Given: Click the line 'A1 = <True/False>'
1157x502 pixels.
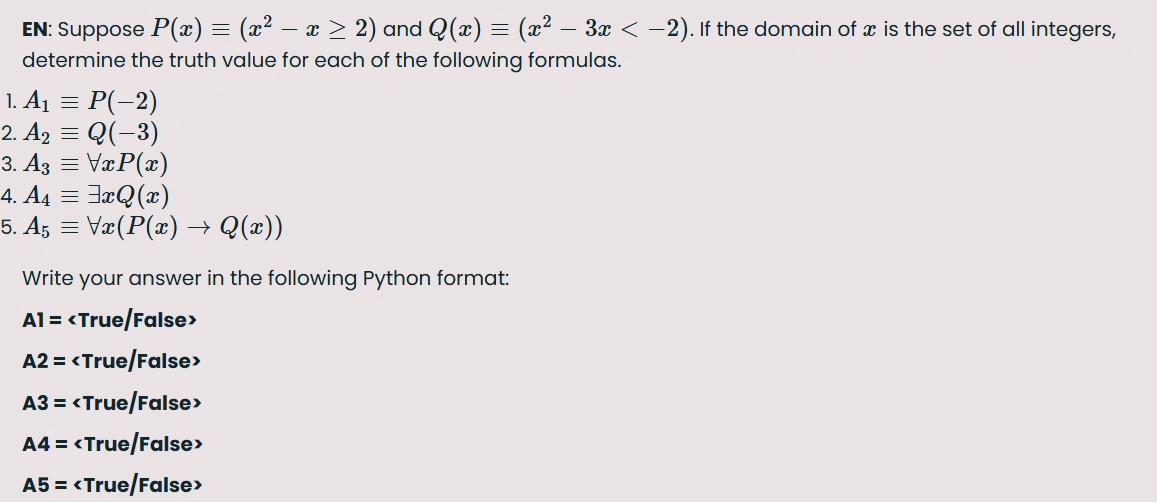Looking at the screenshot, I should pos(110,320).
